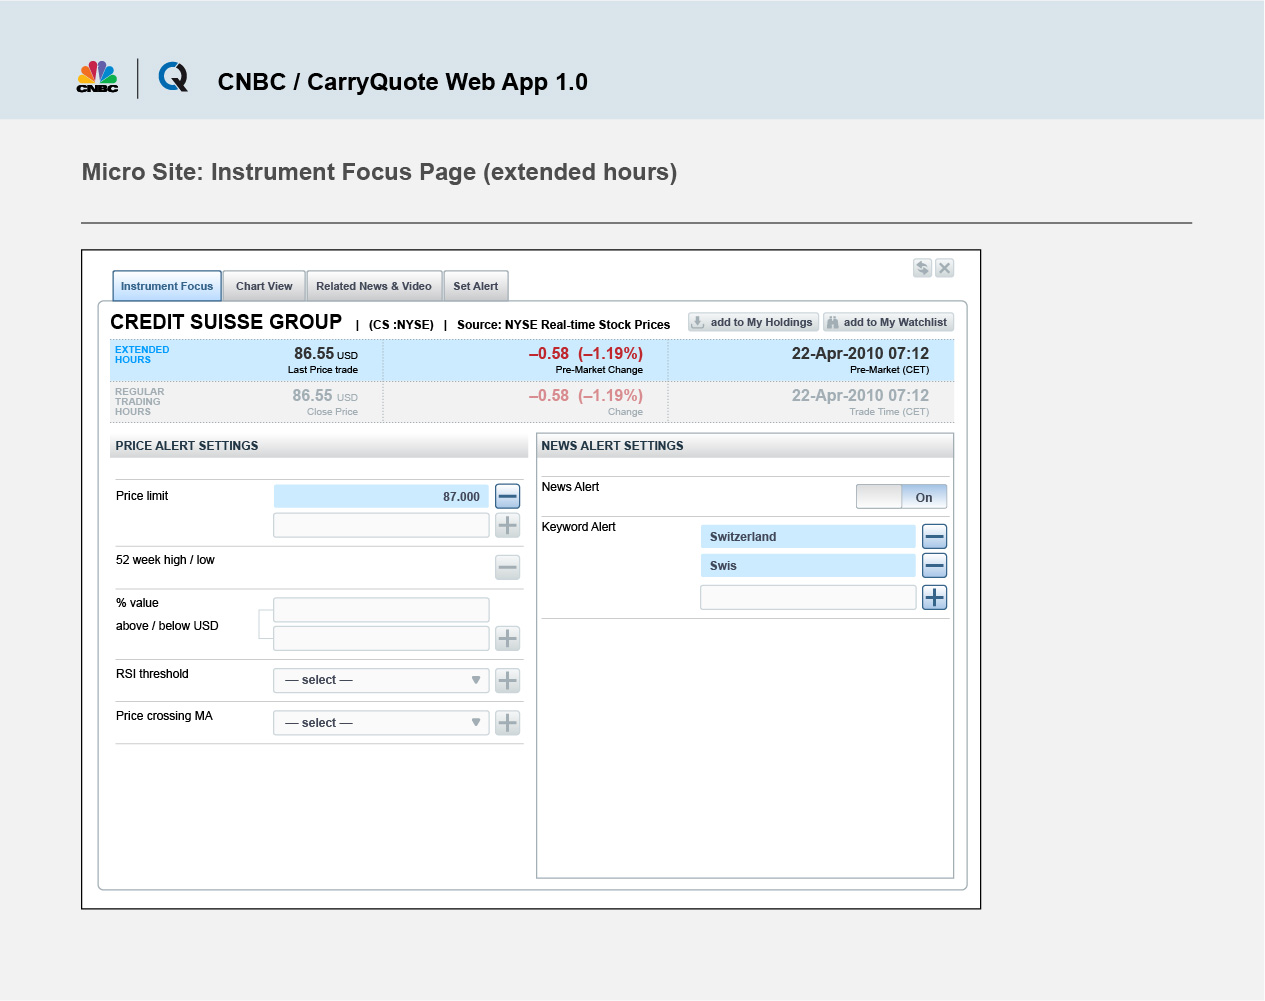Image resolution: width=1265 pixels, height=1001 pixels.
Task: Click the 52 week high / low minus icon
Action: tap(507, 568)
